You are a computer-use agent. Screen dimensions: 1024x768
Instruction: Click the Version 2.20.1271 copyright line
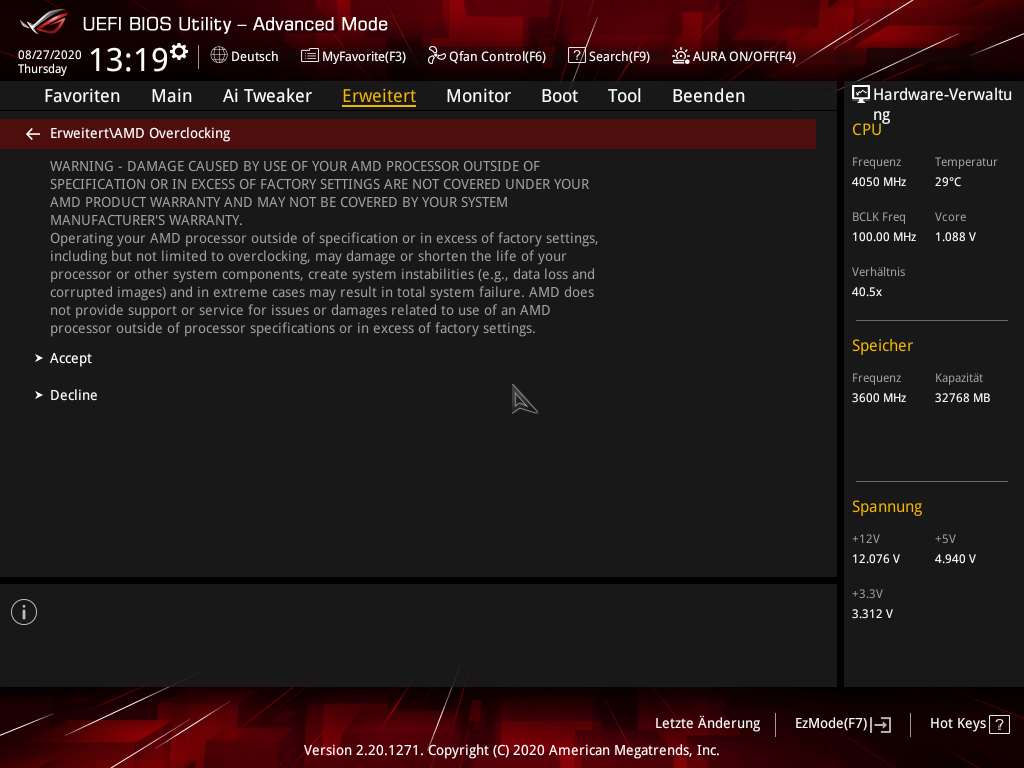(x=511, y=750)
